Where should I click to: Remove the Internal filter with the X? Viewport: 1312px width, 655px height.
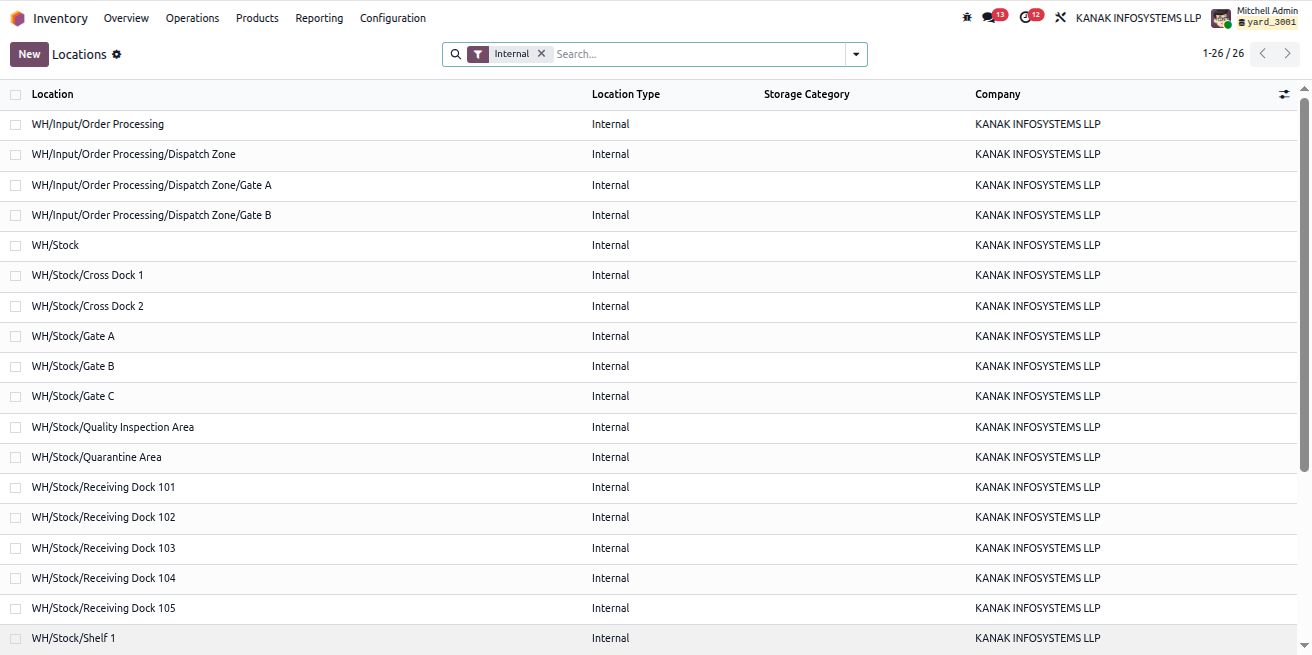(541, 54)
